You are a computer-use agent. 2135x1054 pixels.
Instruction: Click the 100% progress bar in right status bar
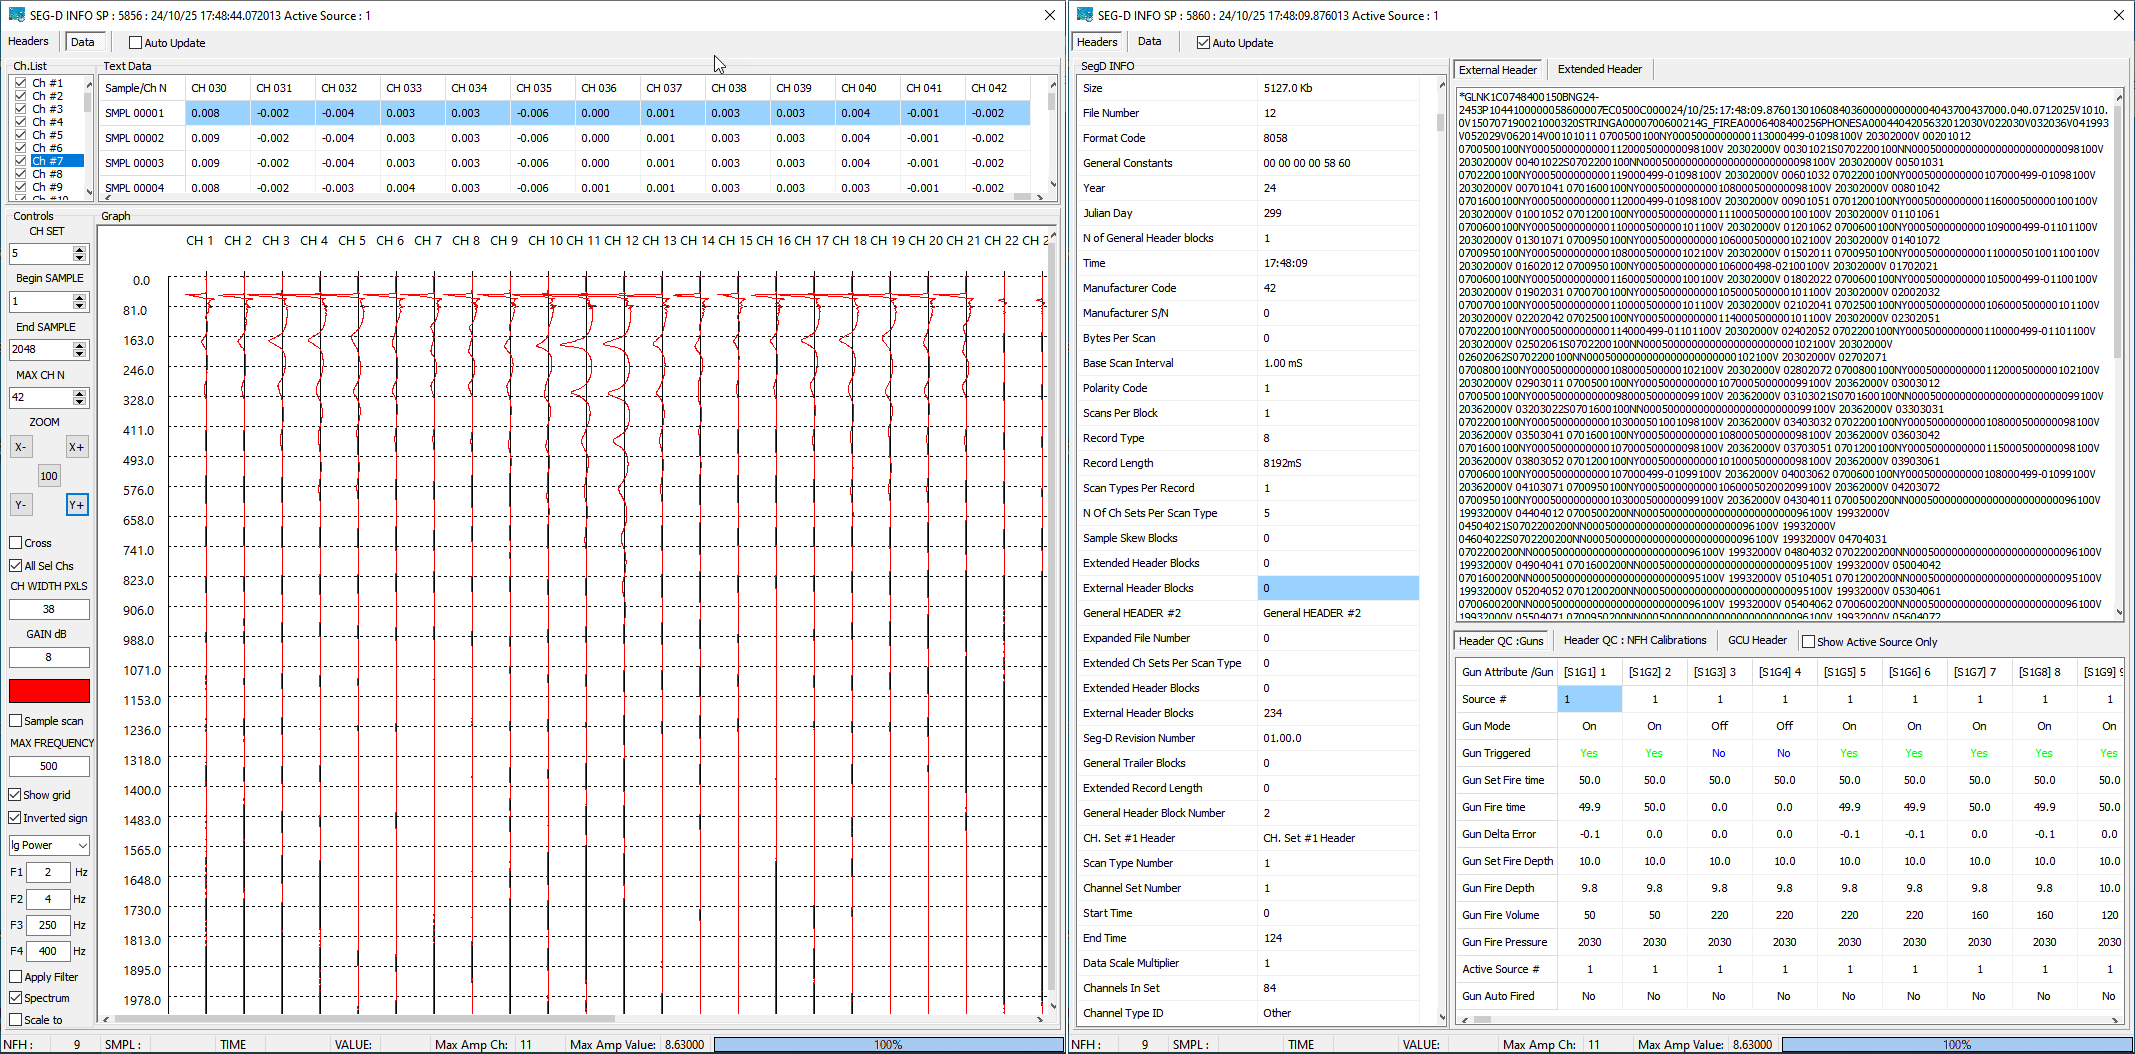pos(1957,1045)
